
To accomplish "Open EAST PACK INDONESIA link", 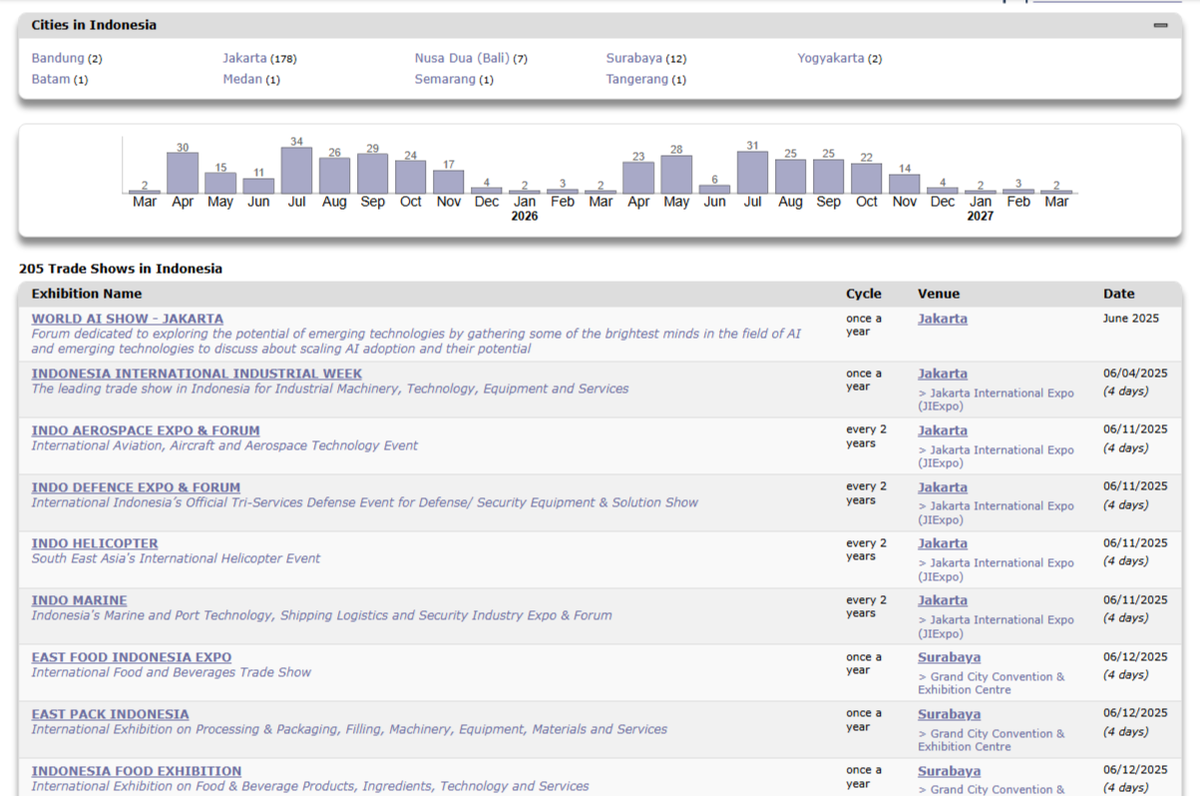I will [110, 715].
